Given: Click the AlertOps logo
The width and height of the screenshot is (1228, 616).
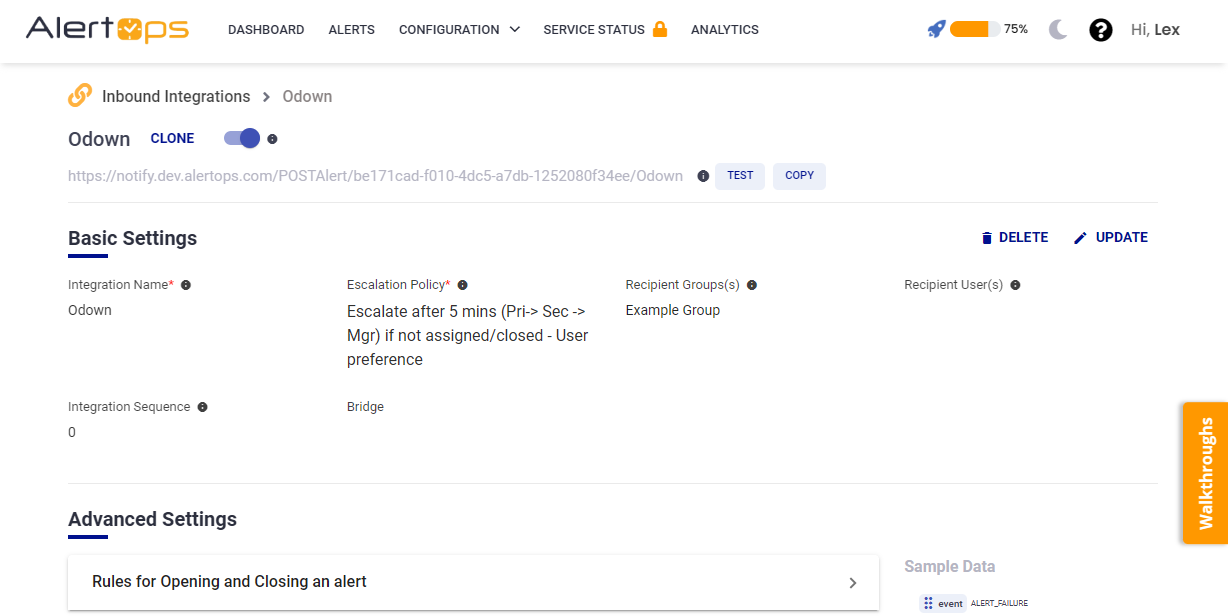Looking at the screenshot, I should 107,29.
